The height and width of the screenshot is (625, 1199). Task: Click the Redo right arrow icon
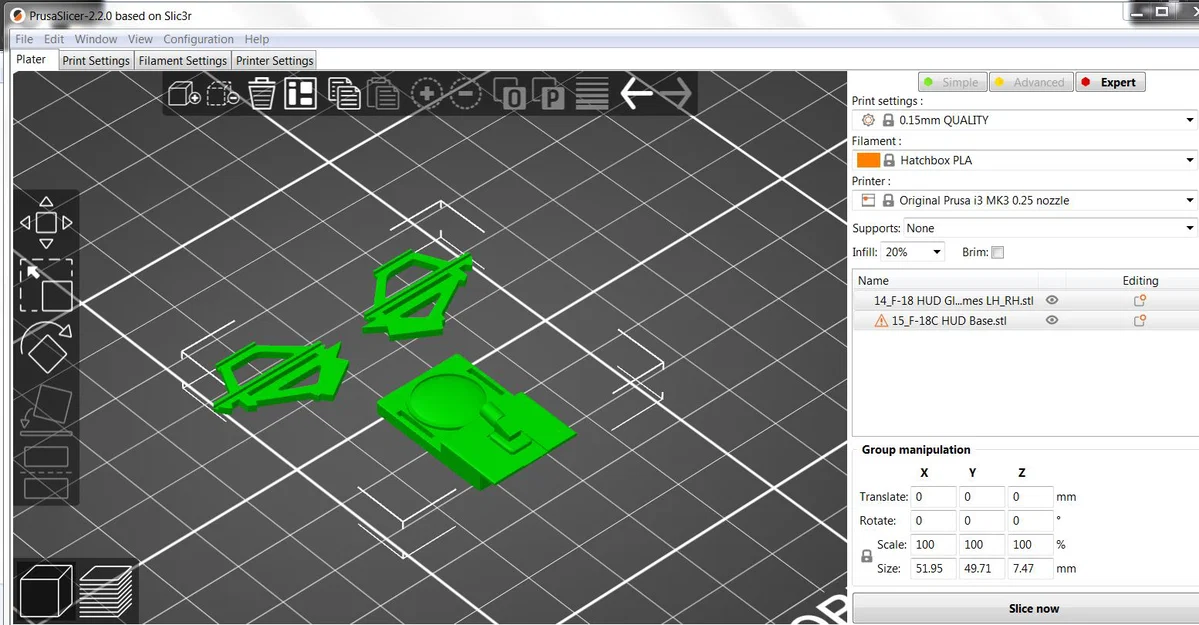(676, 93)
